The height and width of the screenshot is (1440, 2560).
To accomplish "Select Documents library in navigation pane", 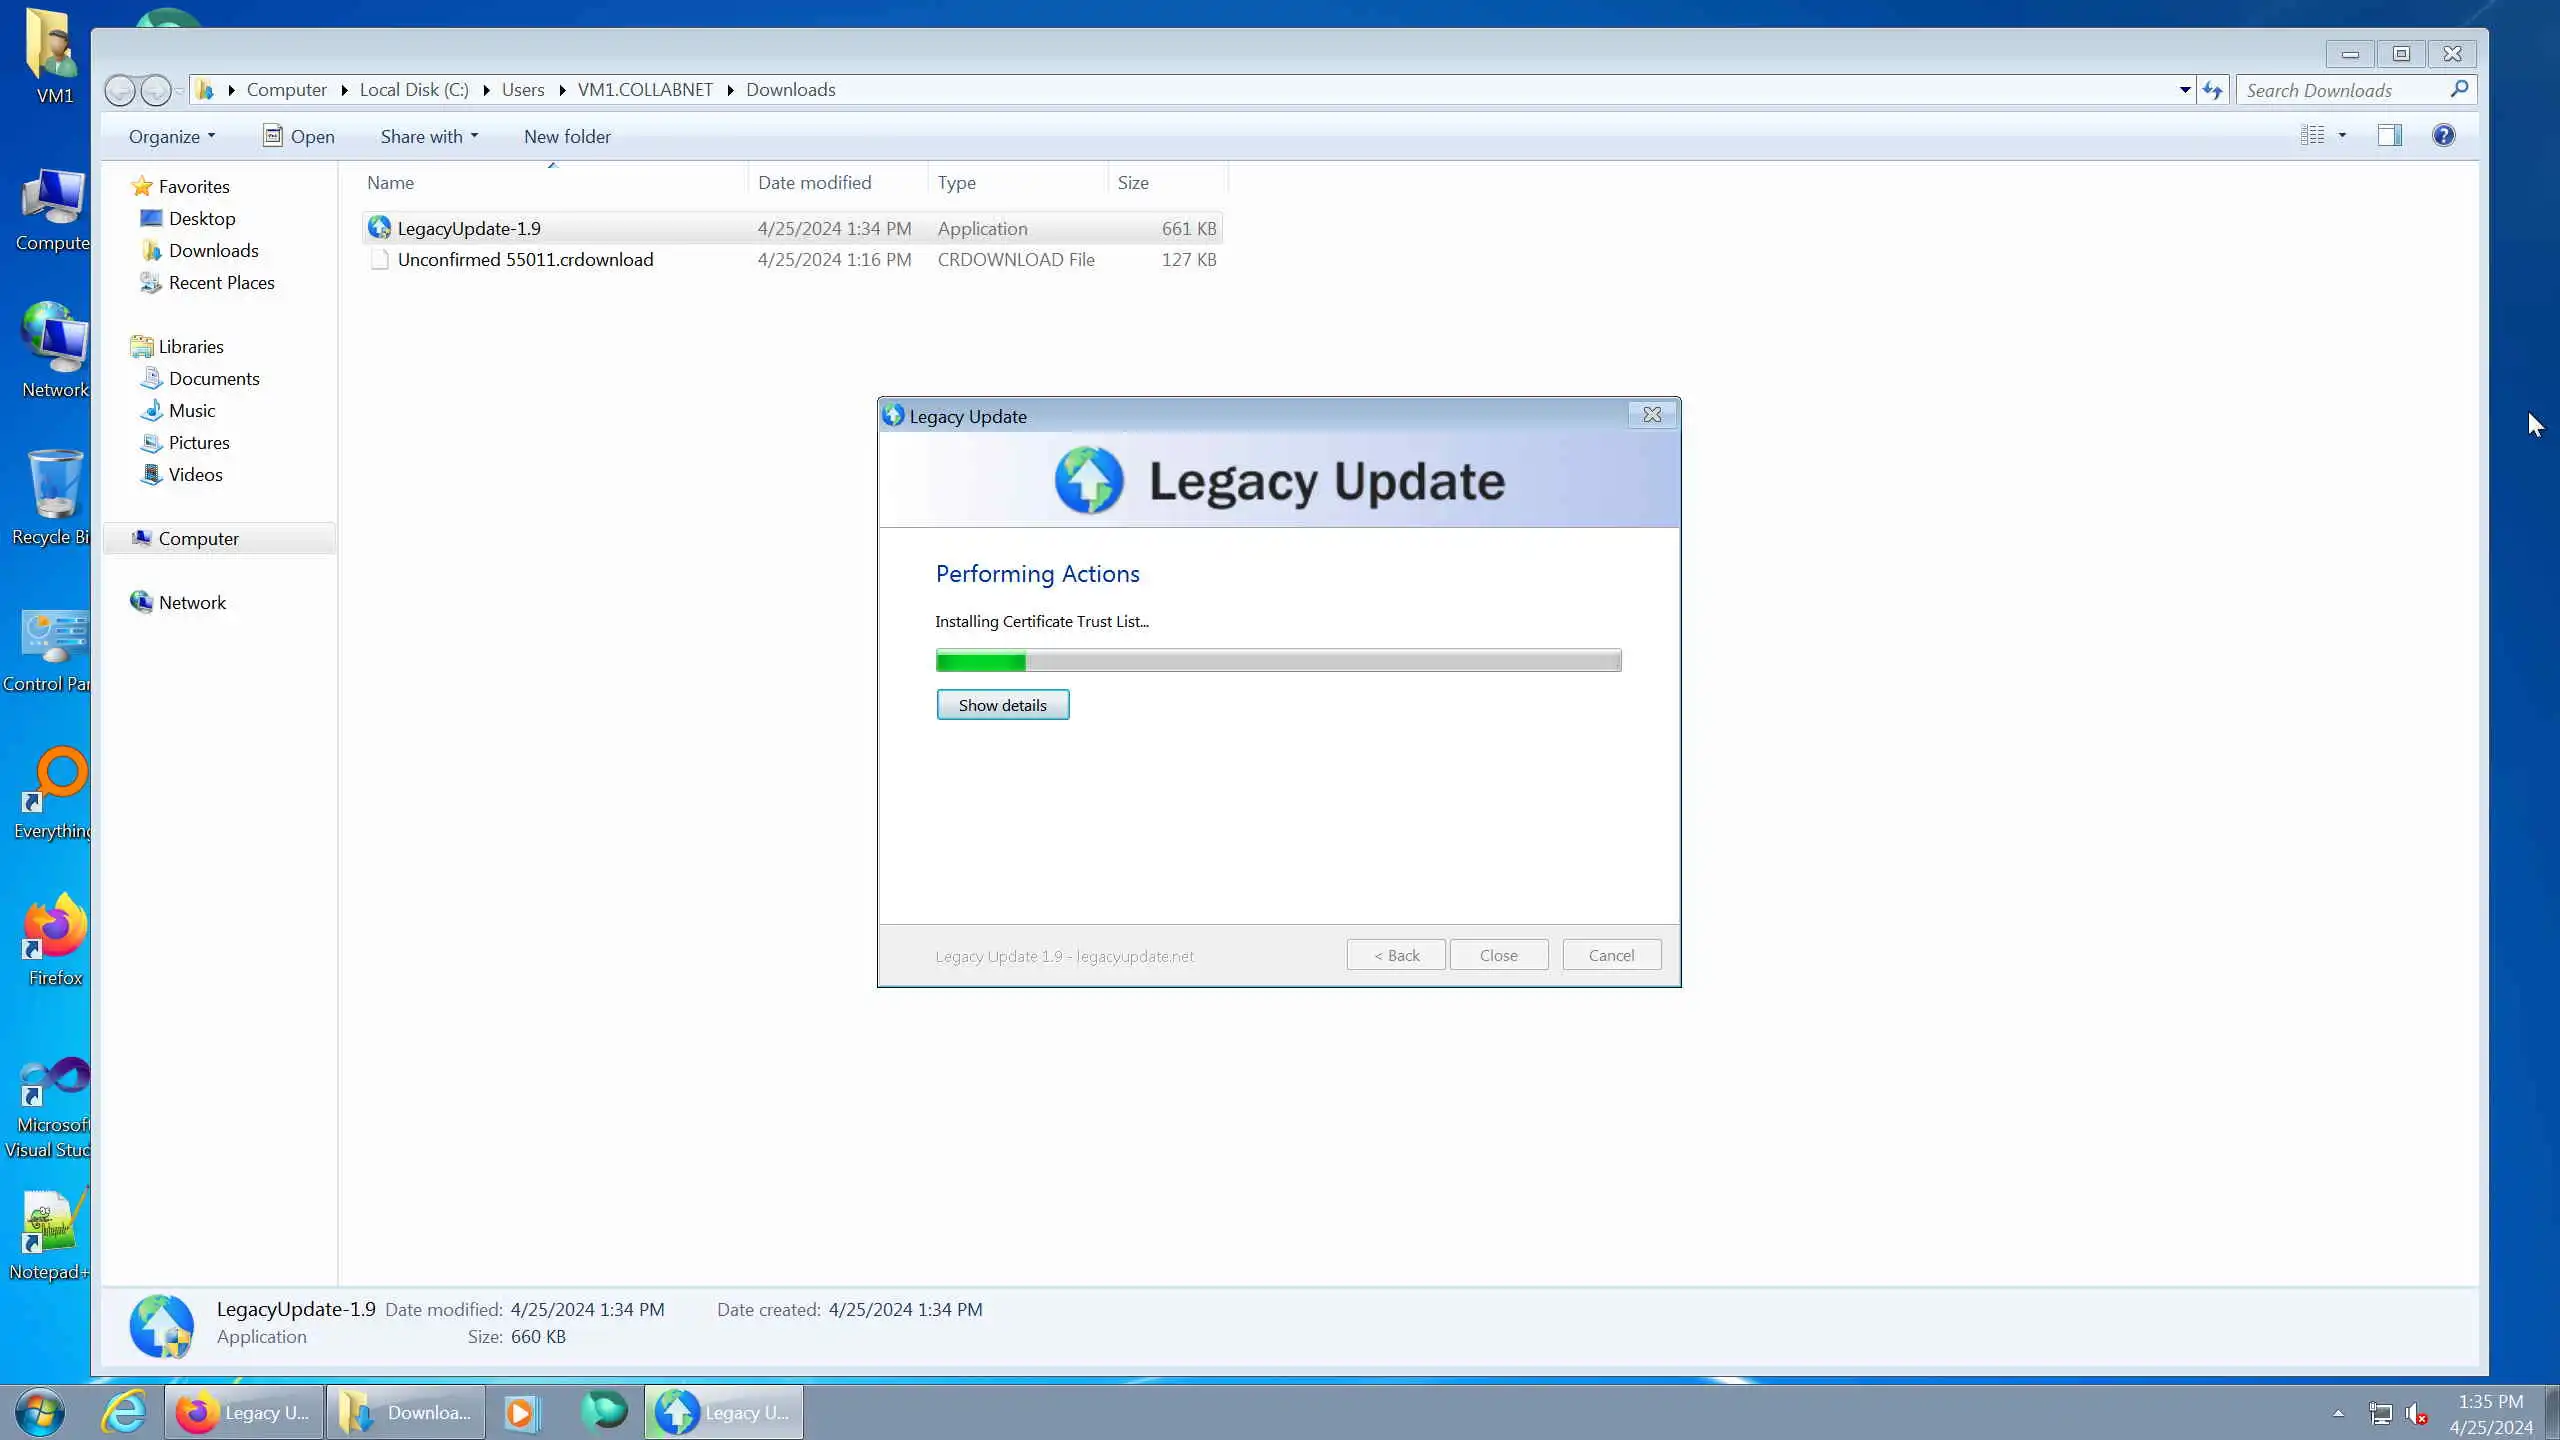I will click(213, 379).
